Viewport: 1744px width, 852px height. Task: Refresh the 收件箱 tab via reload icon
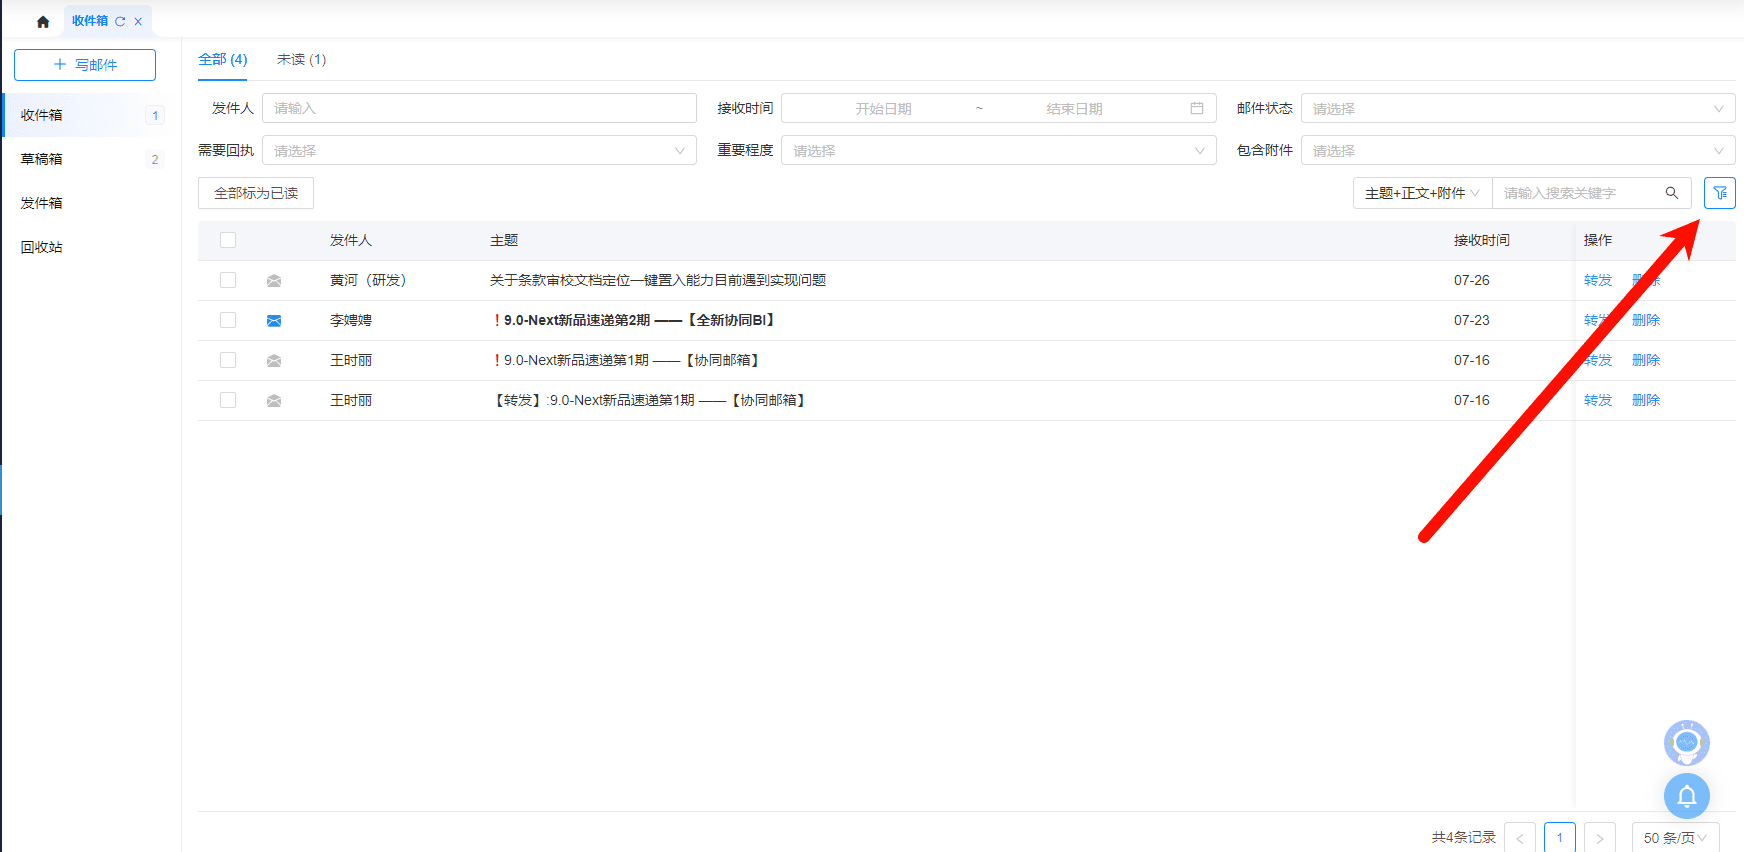[120, 21]
